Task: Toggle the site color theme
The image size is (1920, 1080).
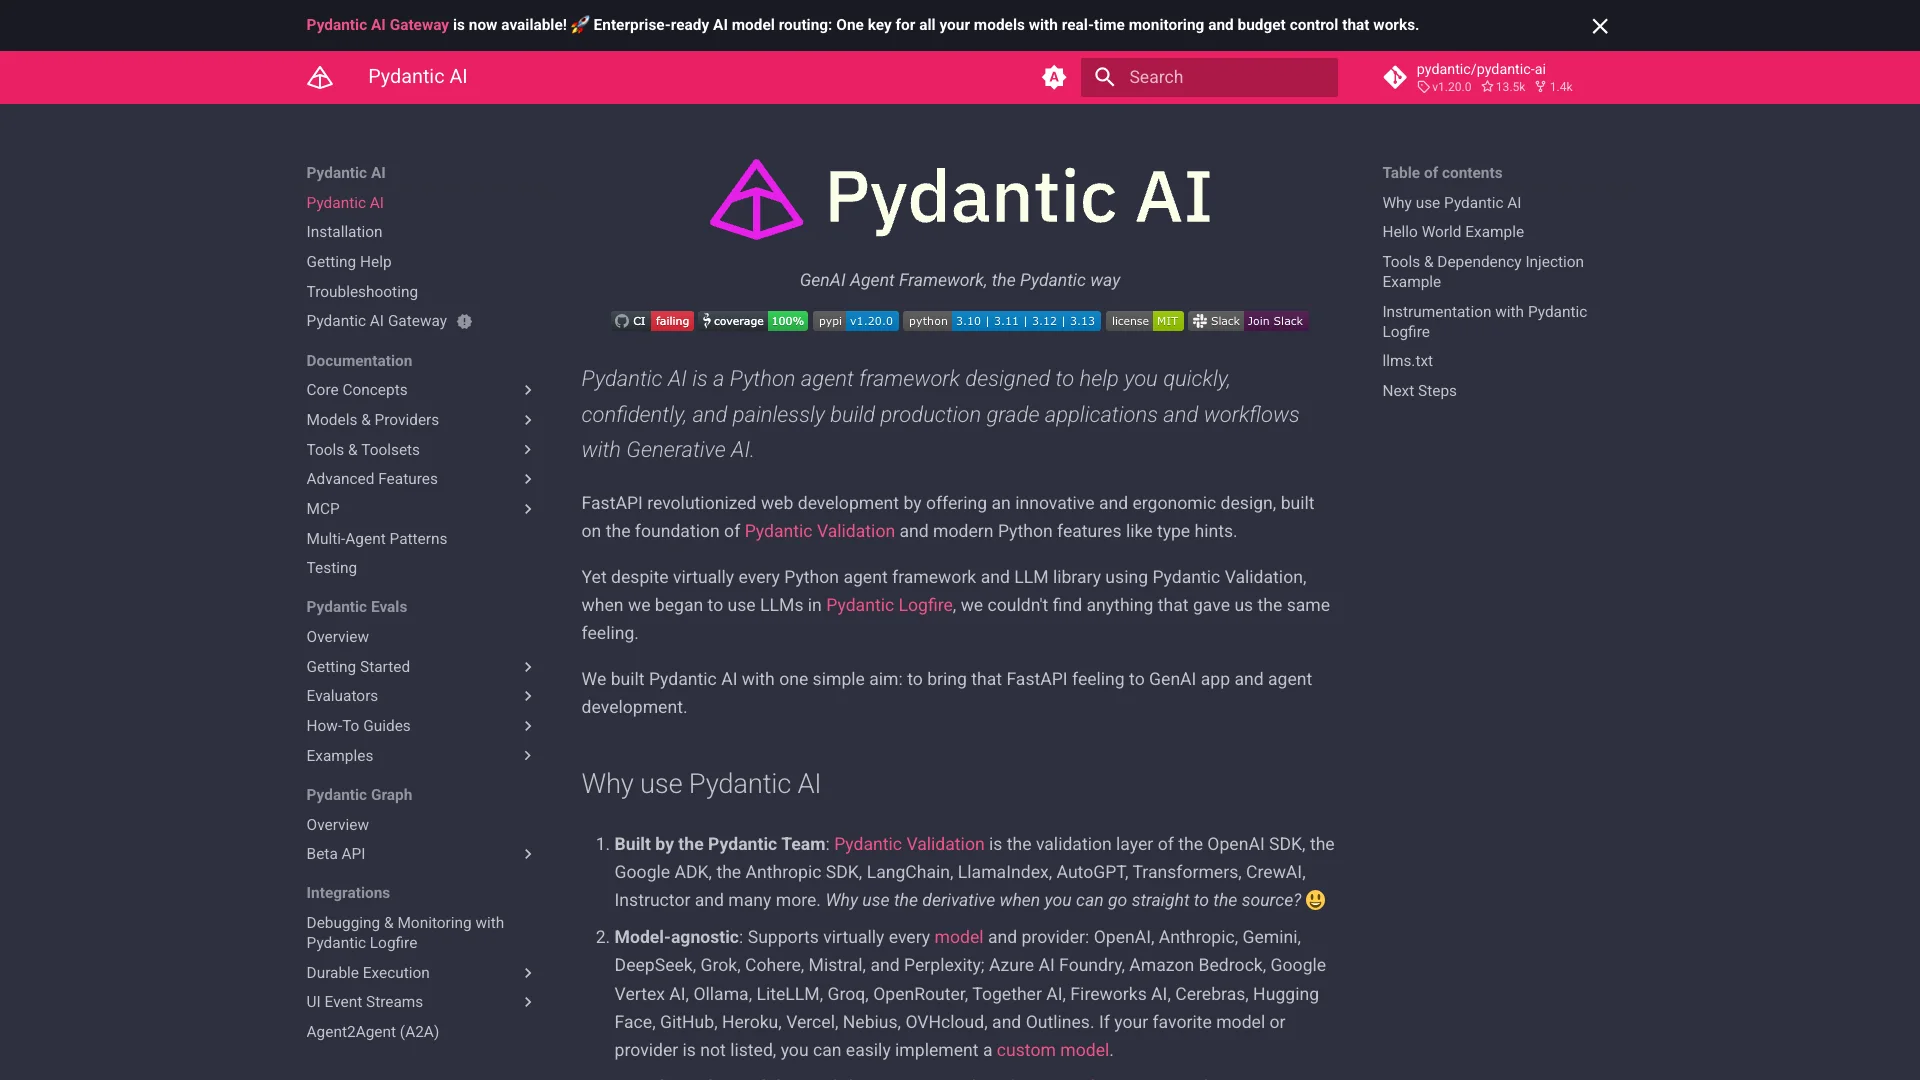Action: pyautogui.click(x=1053, y=77)
